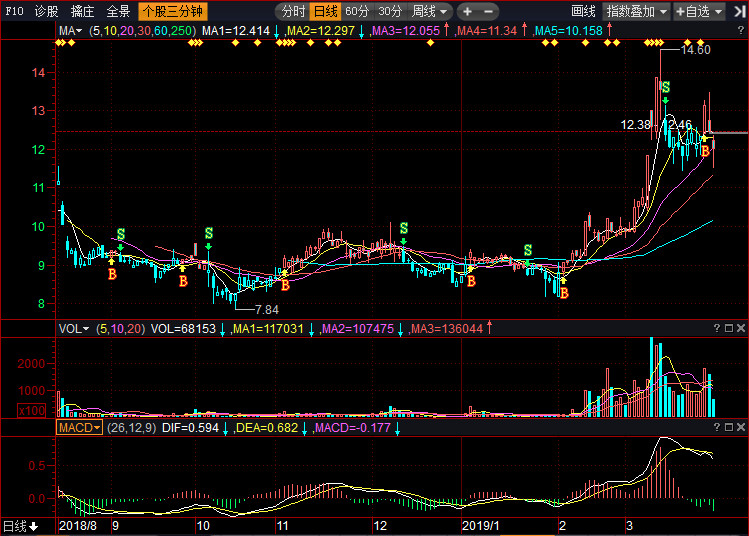Open help for the MACD panel

(715, 427)
